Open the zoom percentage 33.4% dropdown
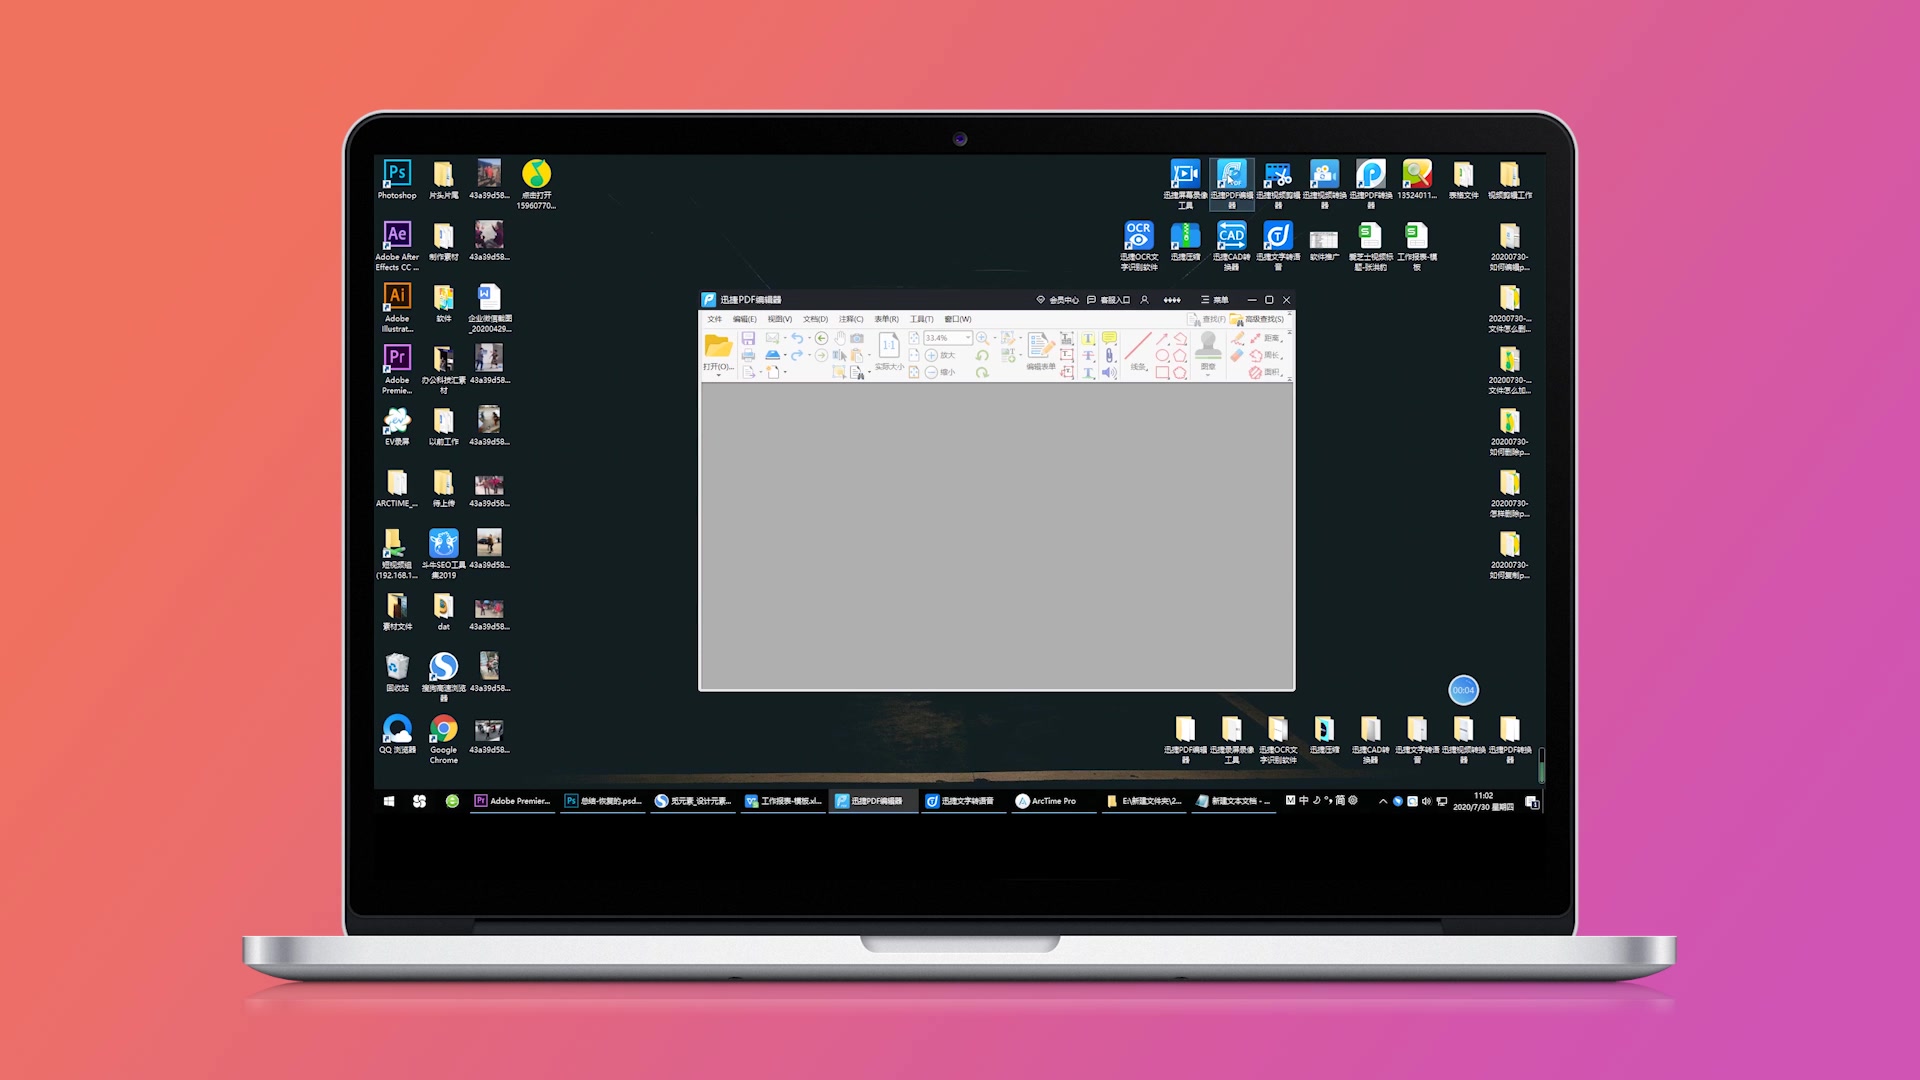 pyautogui.click(x=968, y=338)
